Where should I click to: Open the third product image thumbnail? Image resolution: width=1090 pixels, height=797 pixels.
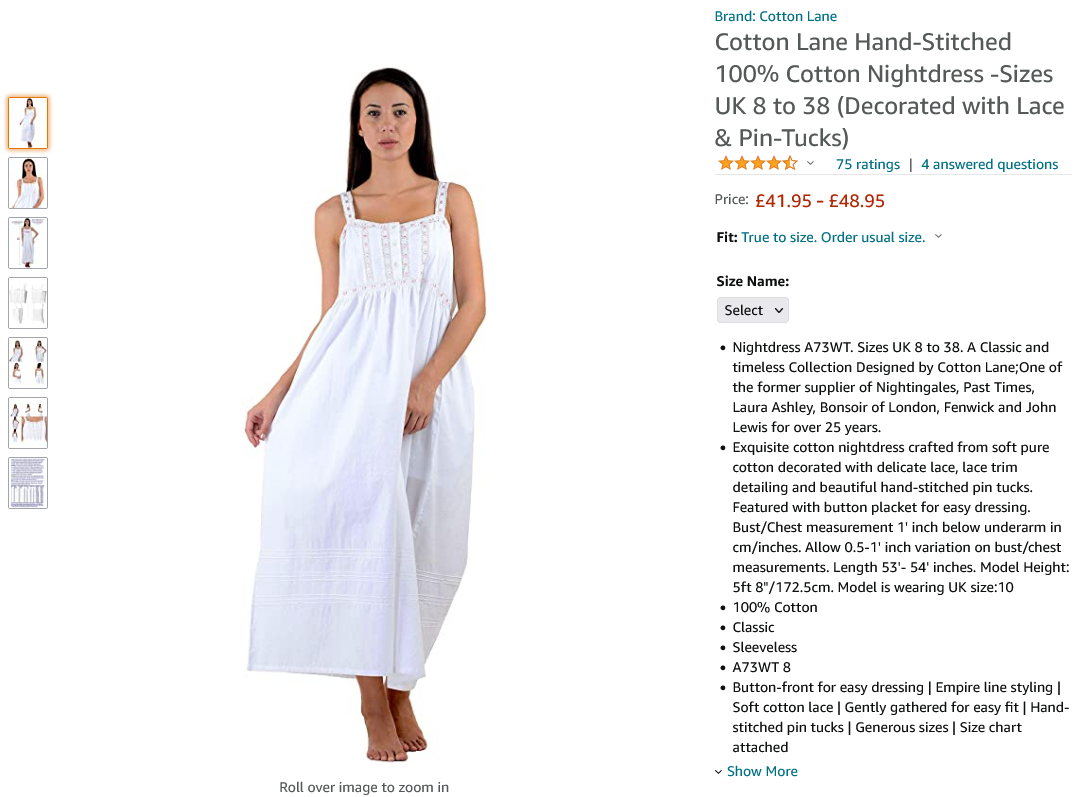28,243
